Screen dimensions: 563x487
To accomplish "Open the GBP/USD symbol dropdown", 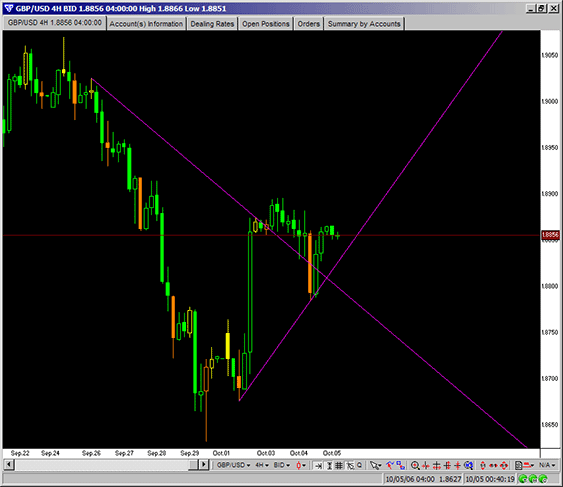I will point(233,465).
